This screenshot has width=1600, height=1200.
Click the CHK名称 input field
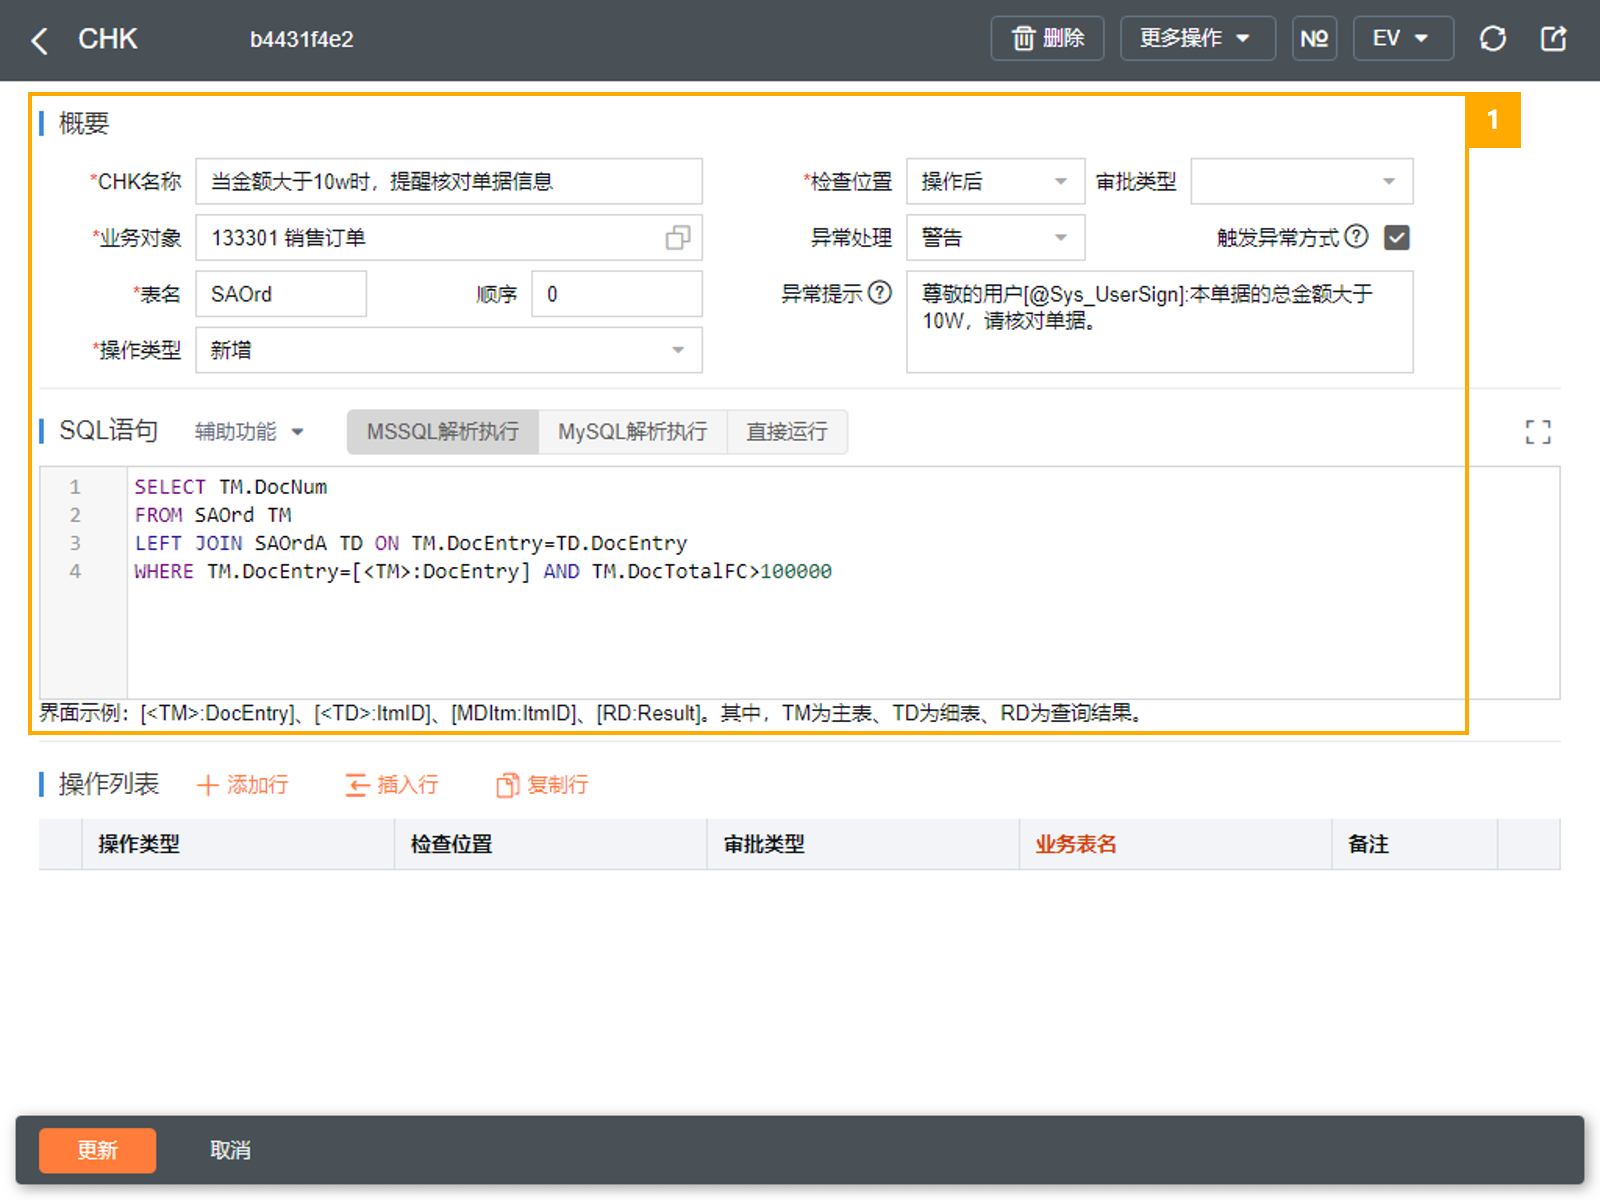tap(449, 181)
